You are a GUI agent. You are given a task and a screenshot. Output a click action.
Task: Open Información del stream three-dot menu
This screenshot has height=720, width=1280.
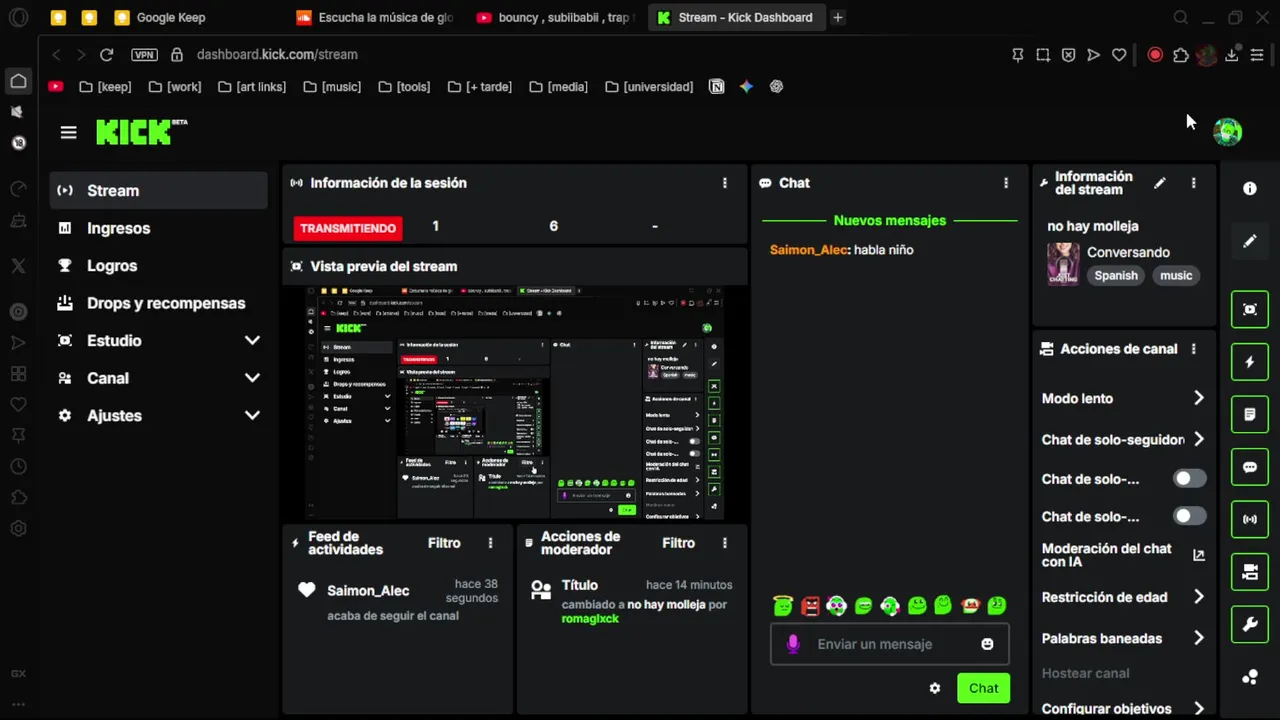pyautogui.click(x=1193, y=183)
